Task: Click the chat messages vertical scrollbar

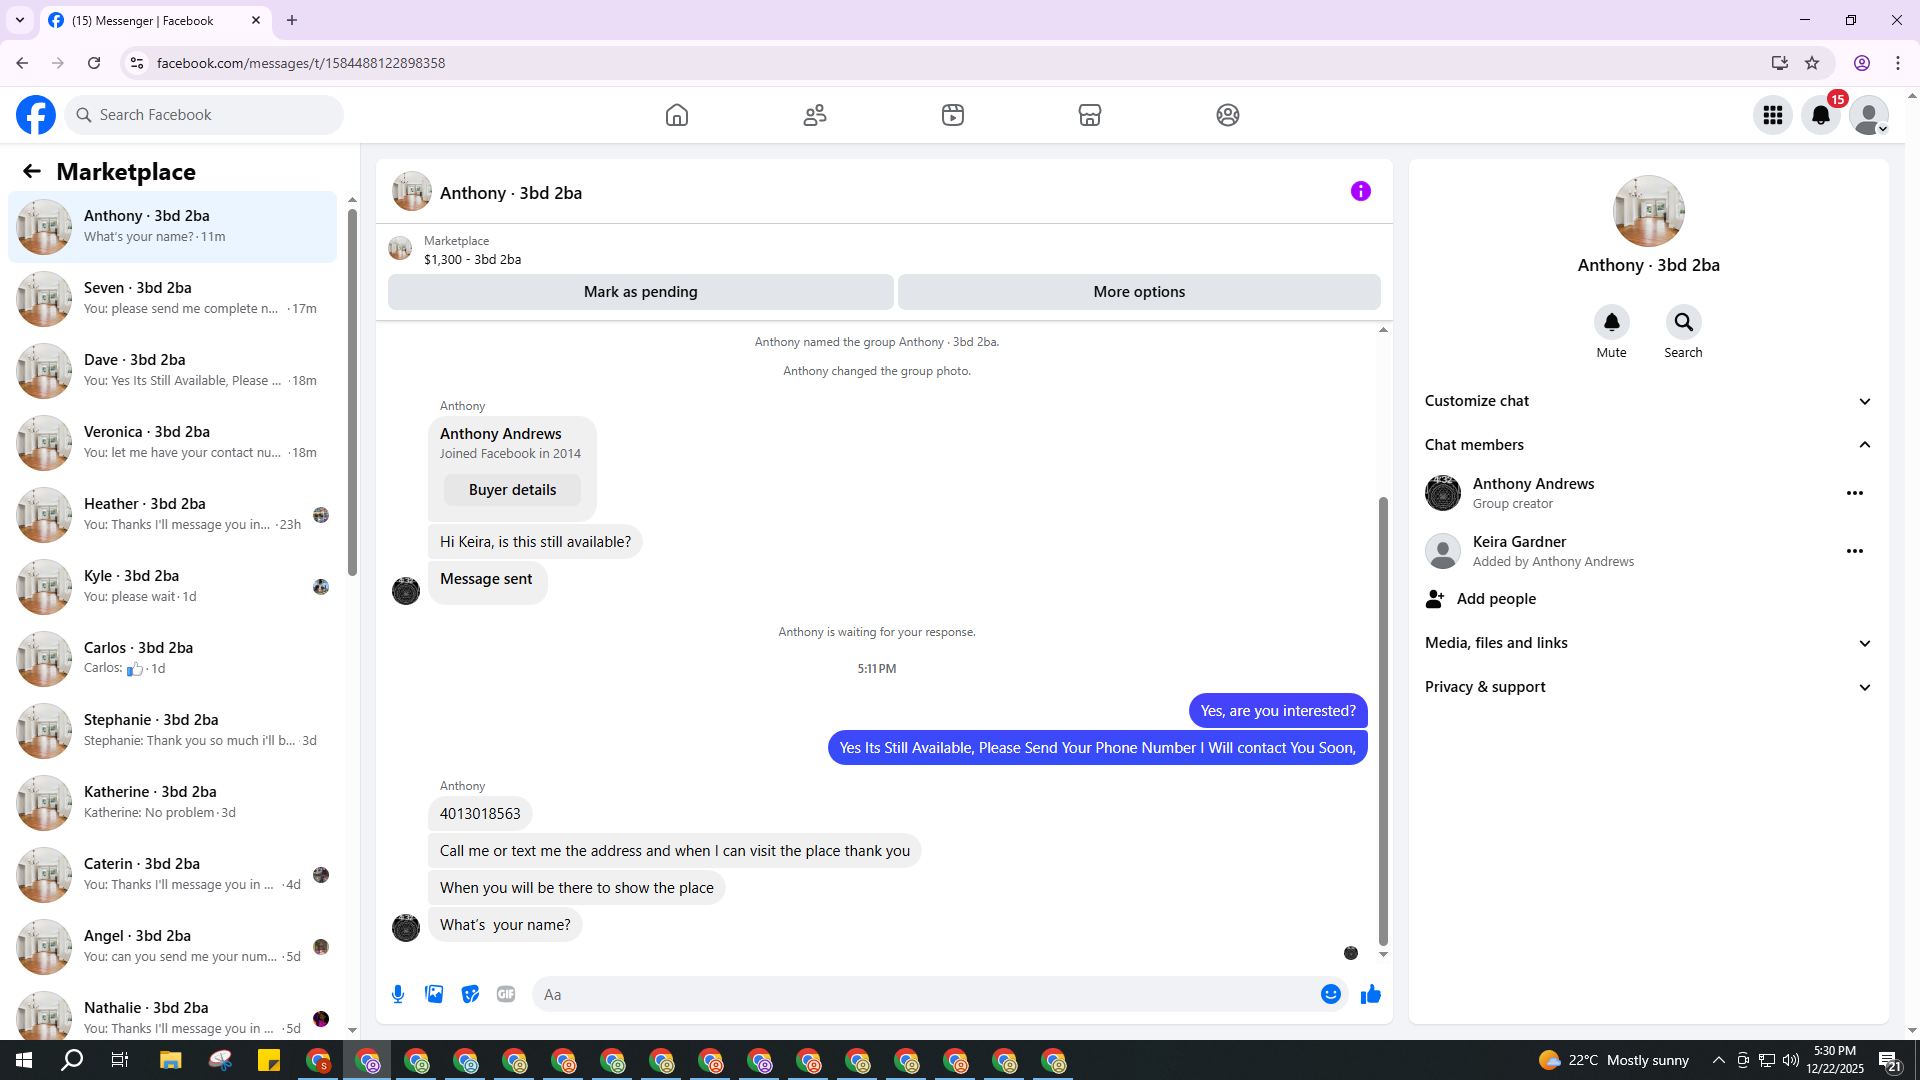Action: click(1383, 720)
